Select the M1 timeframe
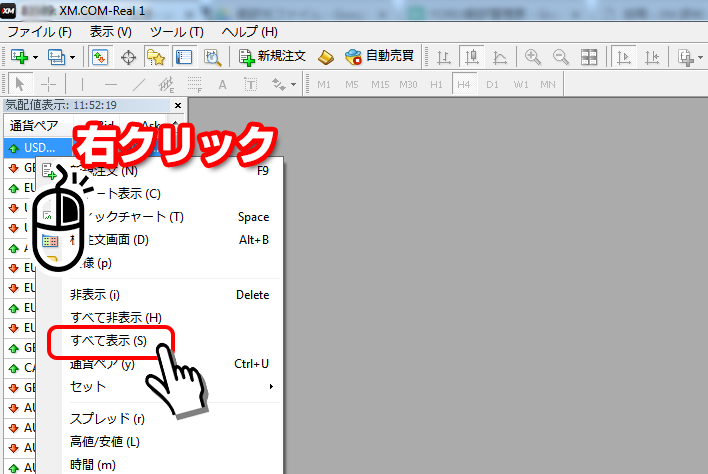Image resolution: width=708 pixels, height=474 pixels. (323, 84)
